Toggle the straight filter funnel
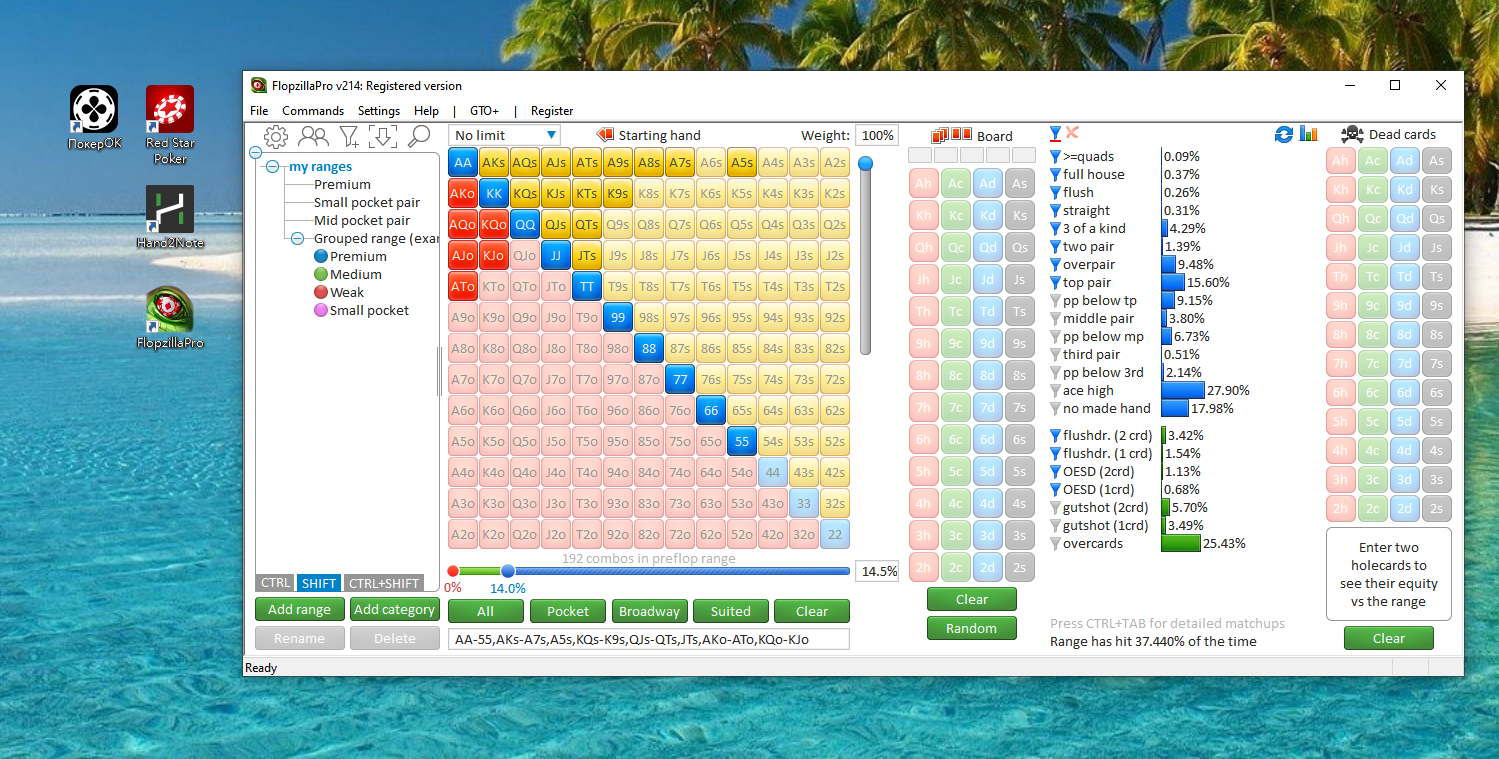Screen dimensions: 1499x759 (x=1055, y=211)
